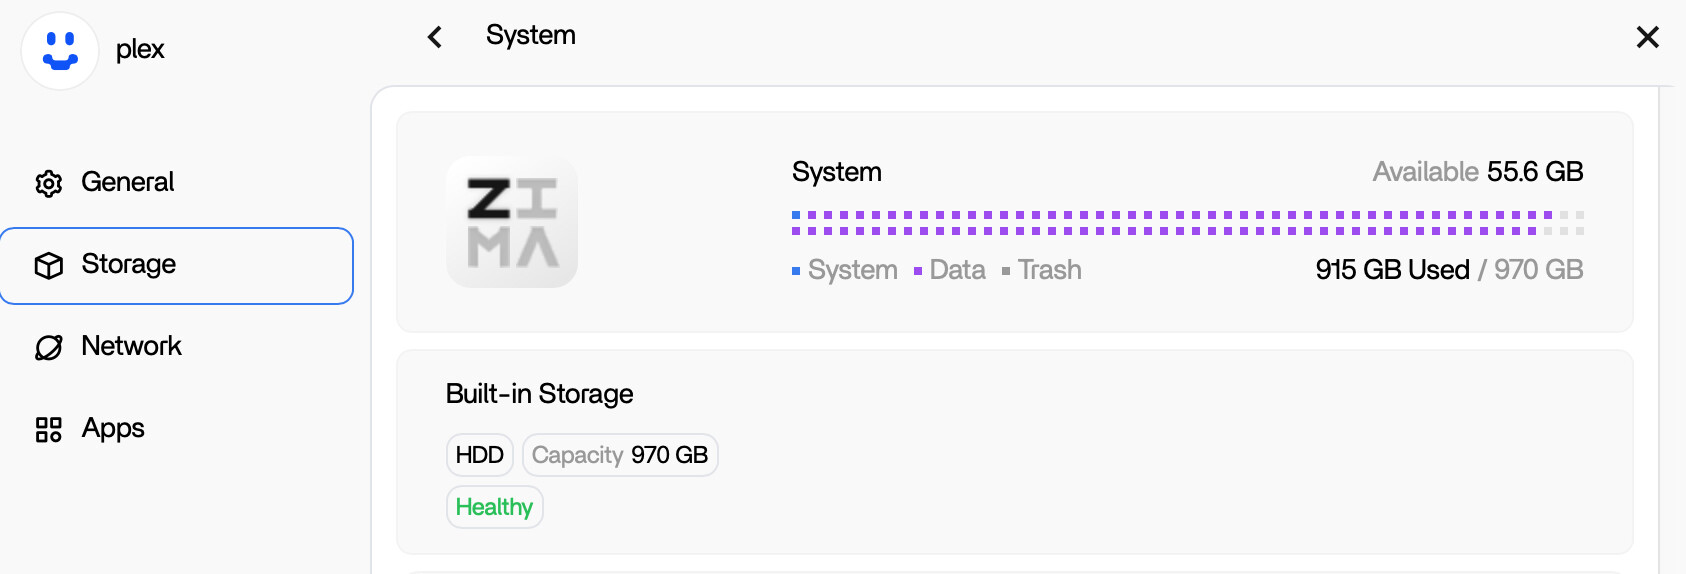Click the General gear icon

(49, 183)
